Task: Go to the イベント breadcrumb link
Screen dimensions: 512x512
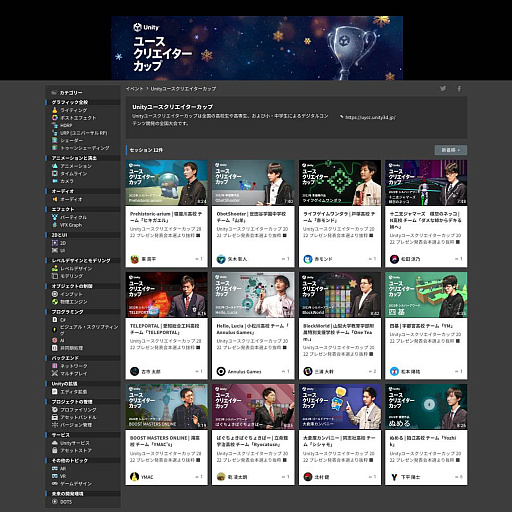Action: tap(134, 89)
